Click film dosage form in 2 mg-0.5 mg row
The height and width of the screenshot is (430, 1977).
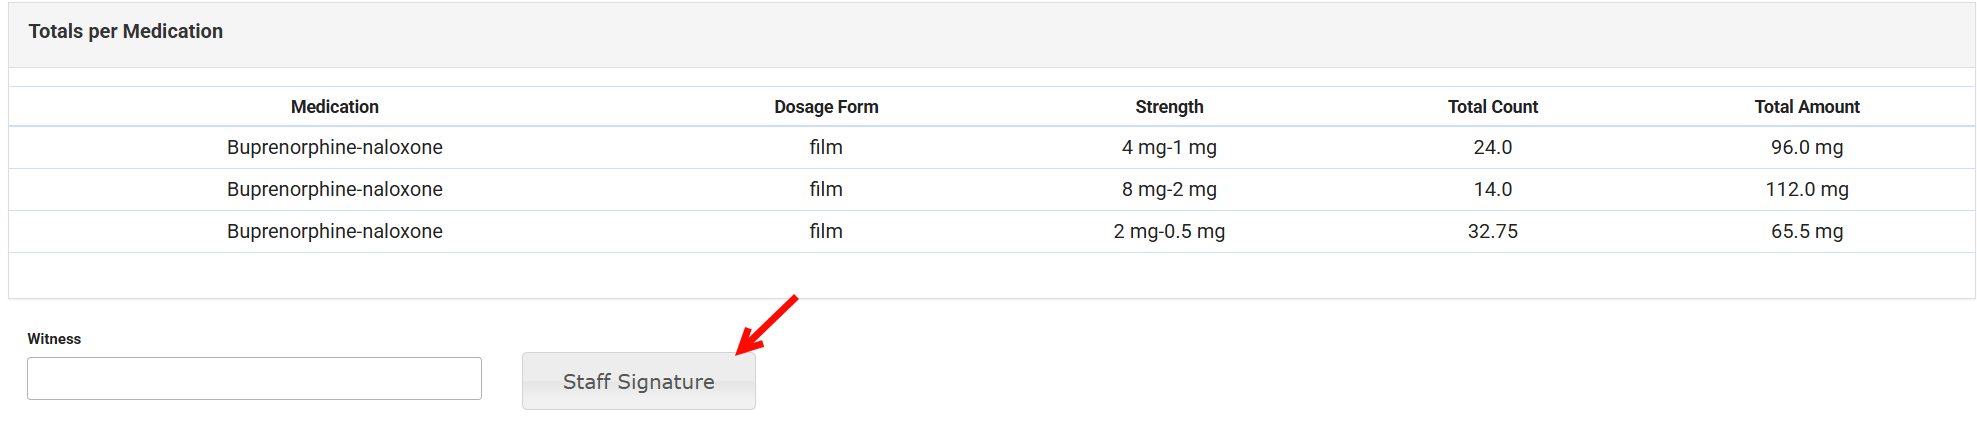[826, 231]
